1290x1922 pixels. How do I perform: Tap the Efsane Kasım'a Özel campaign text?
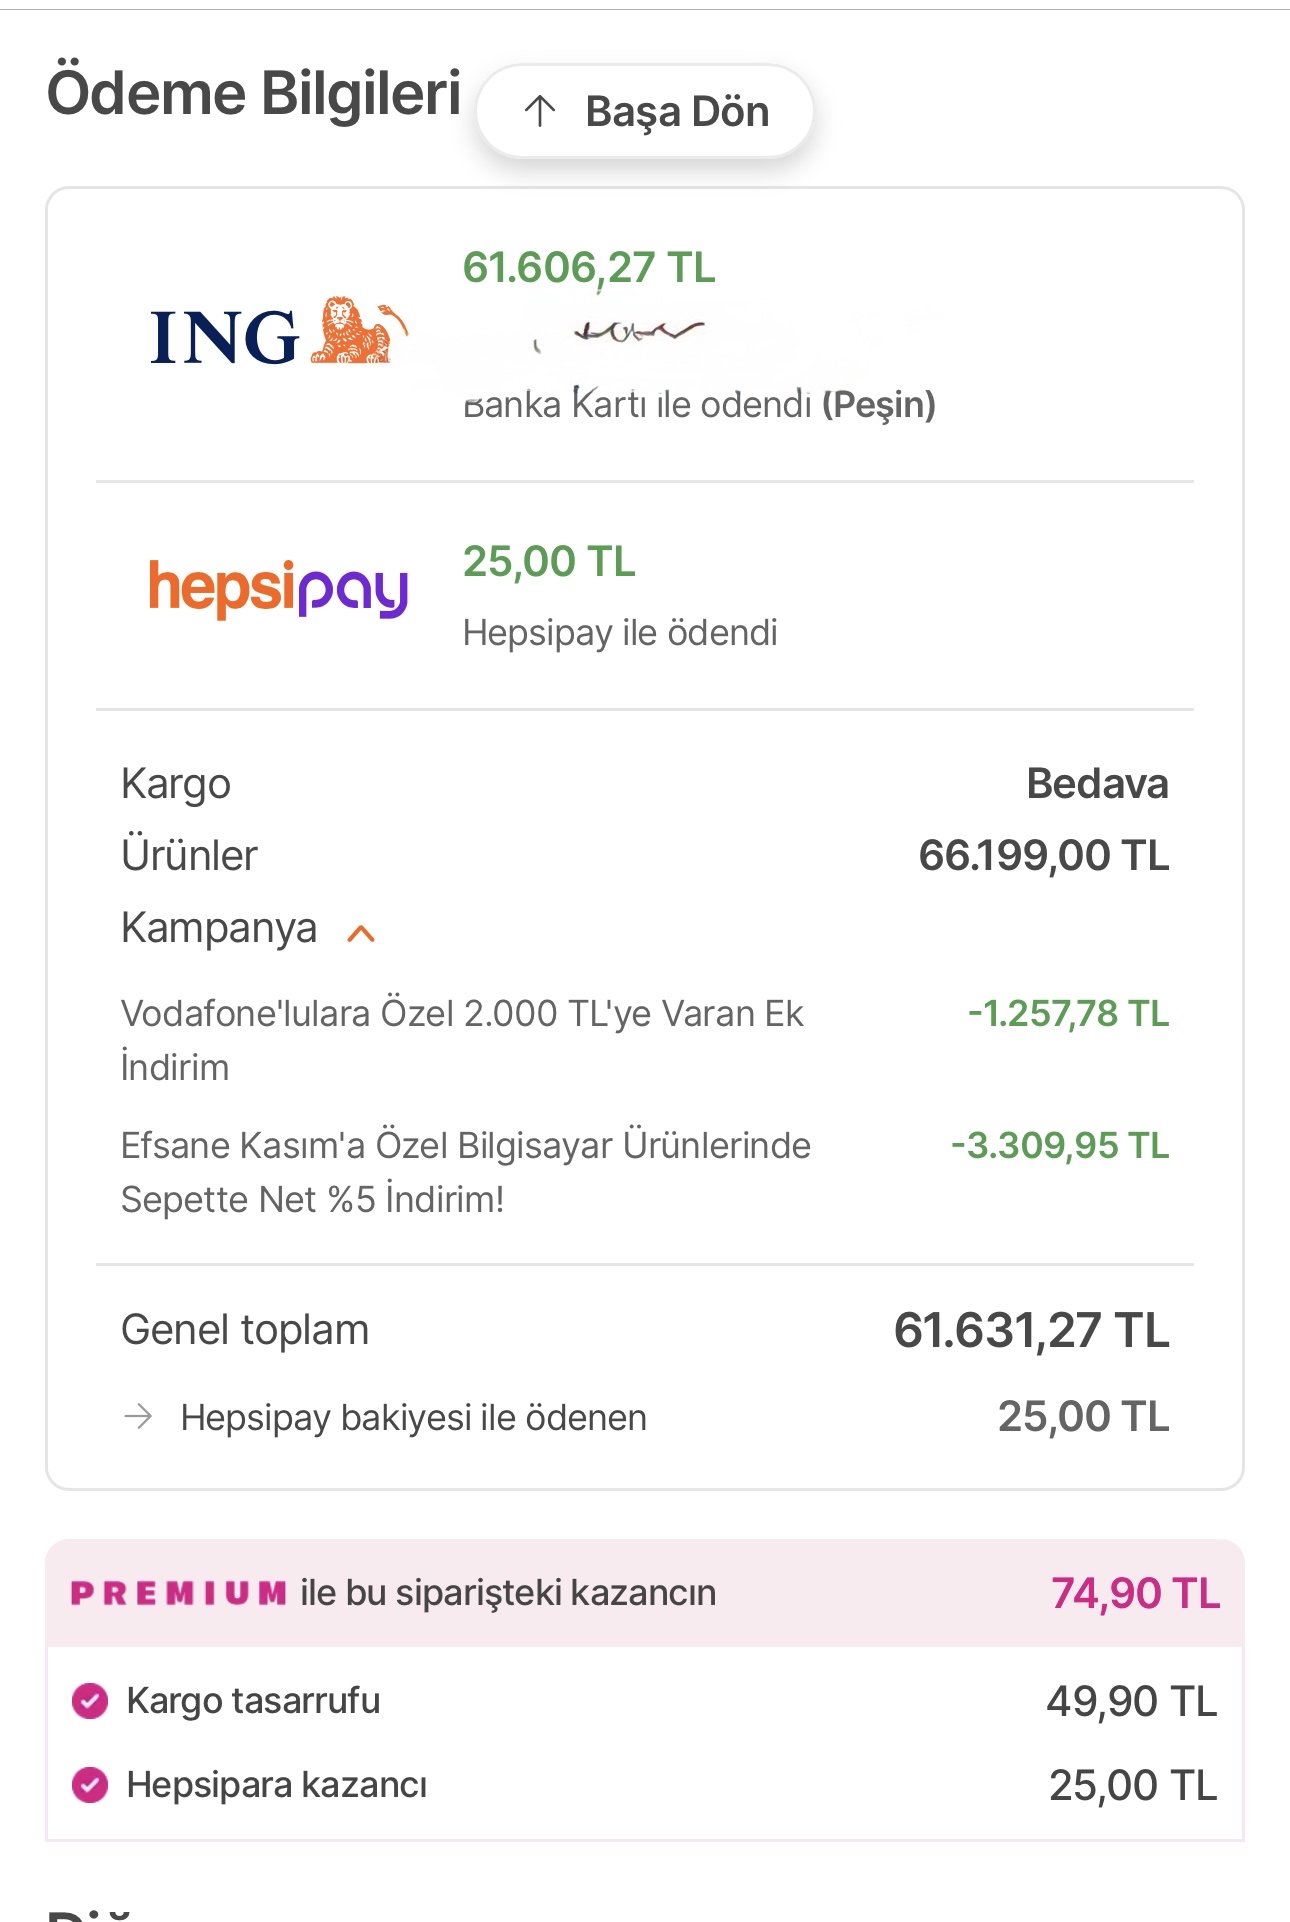pyautogui.click(x=466, y=1171)
